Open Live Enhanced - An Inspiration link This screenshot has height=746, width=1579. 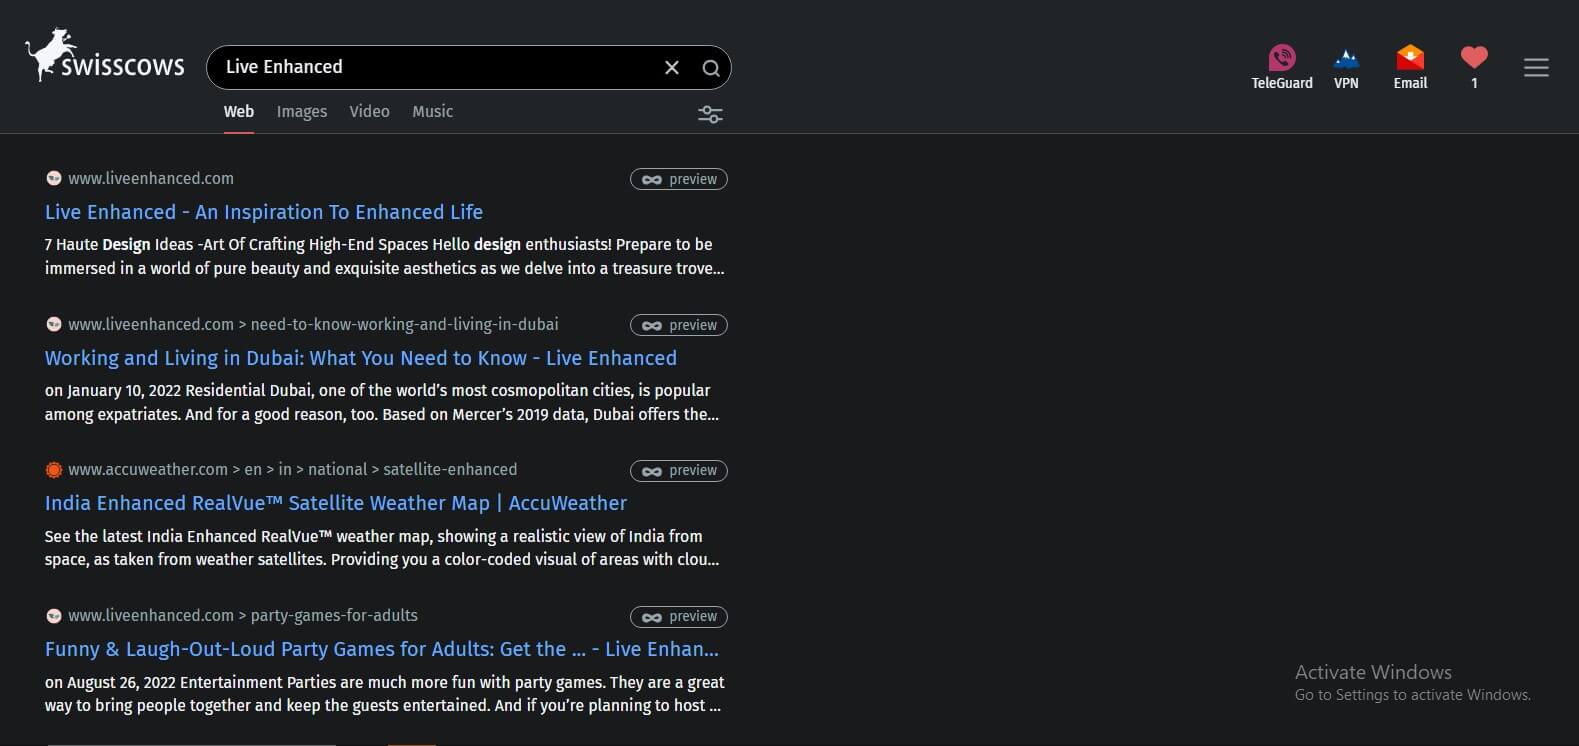264,212
